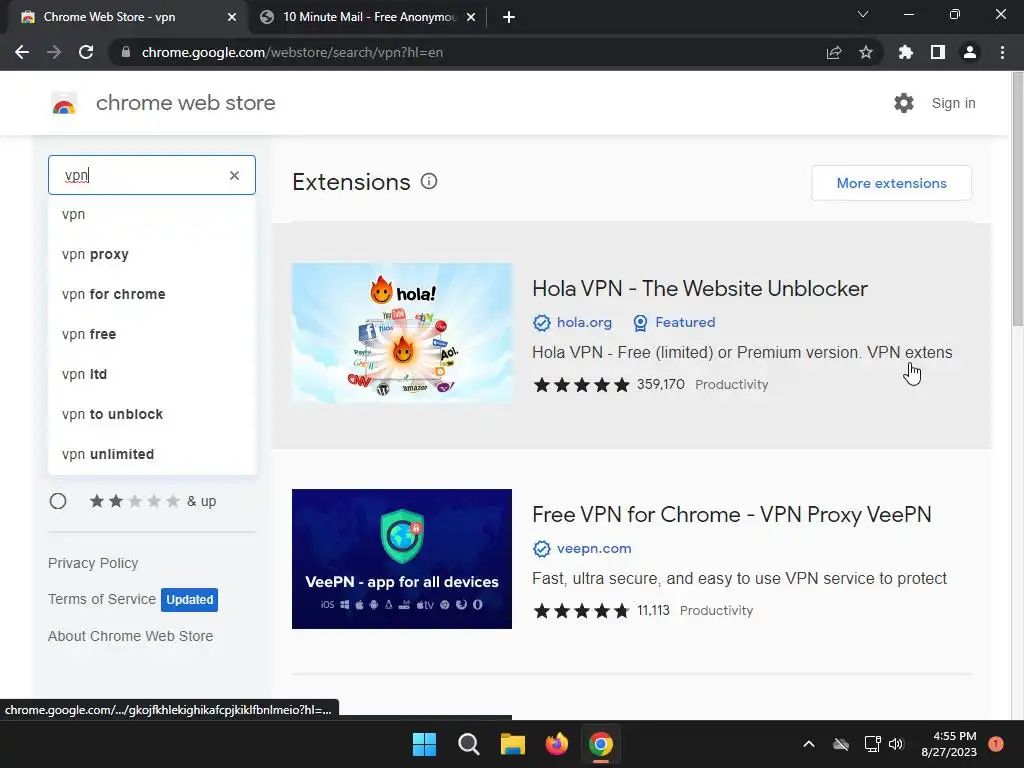Open the Chrome three-dot menu
Screen dimensions: 1024x768
click(1002, 52)
